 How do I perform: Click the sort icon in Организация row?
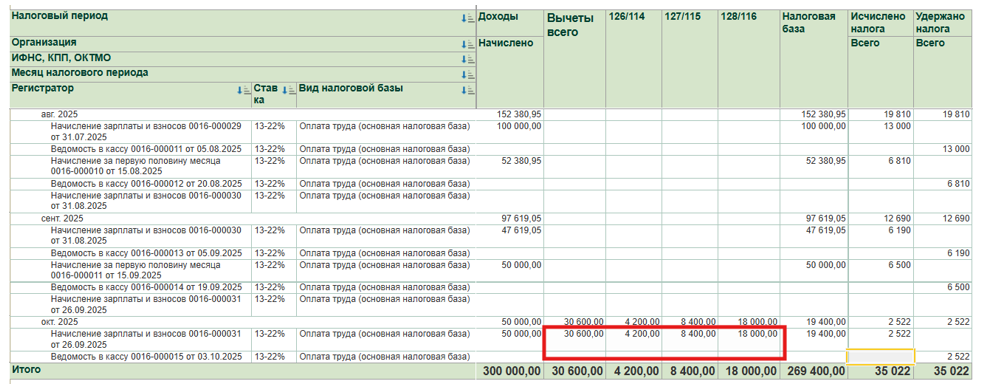tap(467, 44)
